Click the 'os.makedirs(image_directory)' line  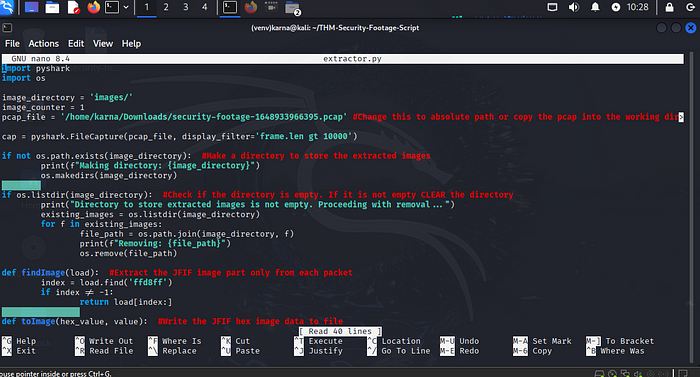point(109,176)
